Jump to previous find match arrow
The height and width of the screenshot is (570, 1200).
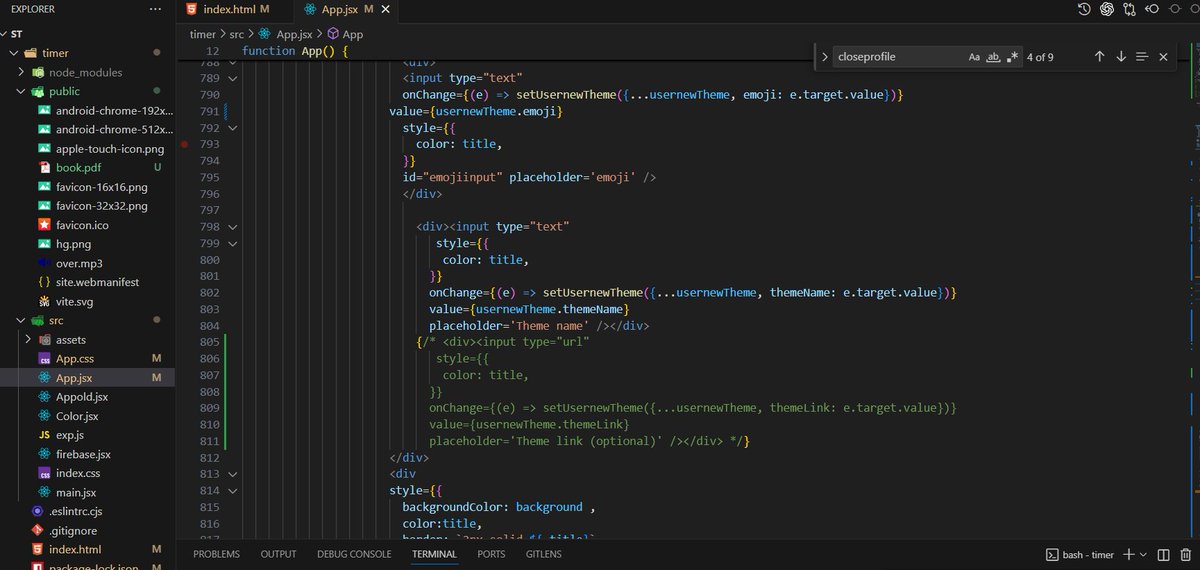click(1100, 57)
